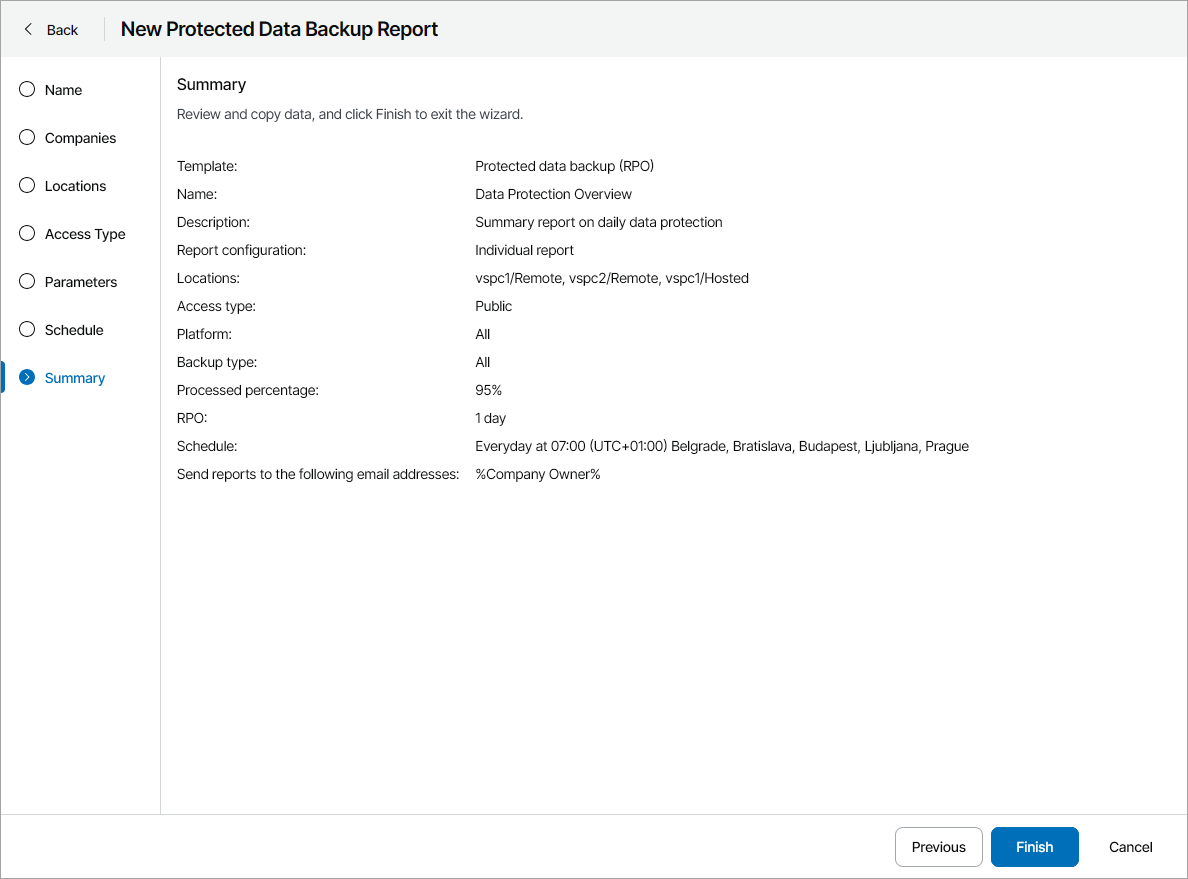Viewport: 1188px width, 879px height.
Task: Cancel the report creation wizard
Action: [1130, 847]
